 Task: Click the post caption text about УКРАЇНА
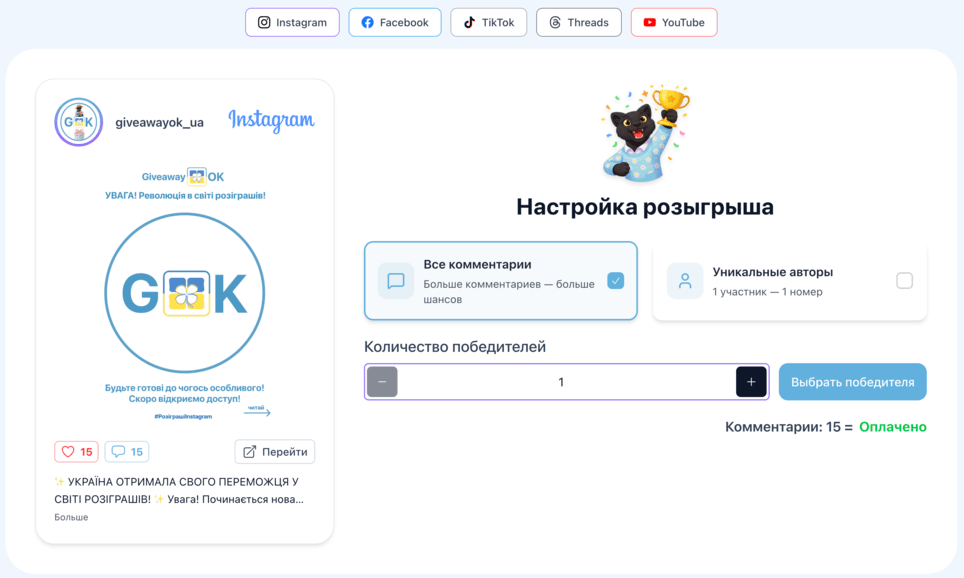(x=179, y=490)
